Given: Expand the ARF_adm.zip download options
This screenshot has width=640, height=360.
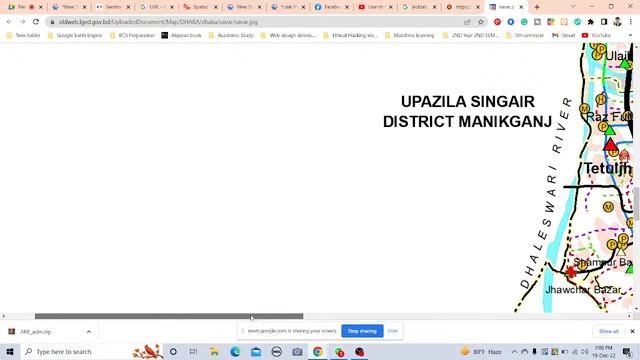Looking at the screenshot, I should pos(89,332).
